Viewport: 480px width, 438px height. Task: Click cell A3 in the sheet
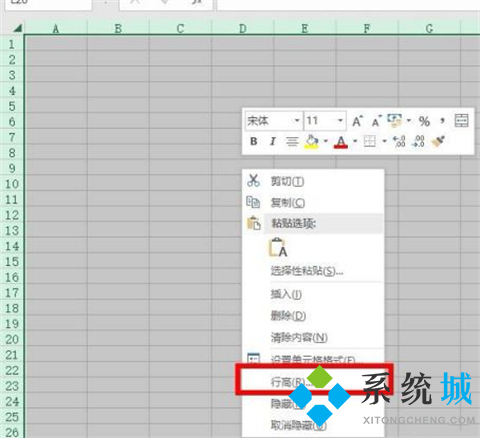(x=56, y=75)
